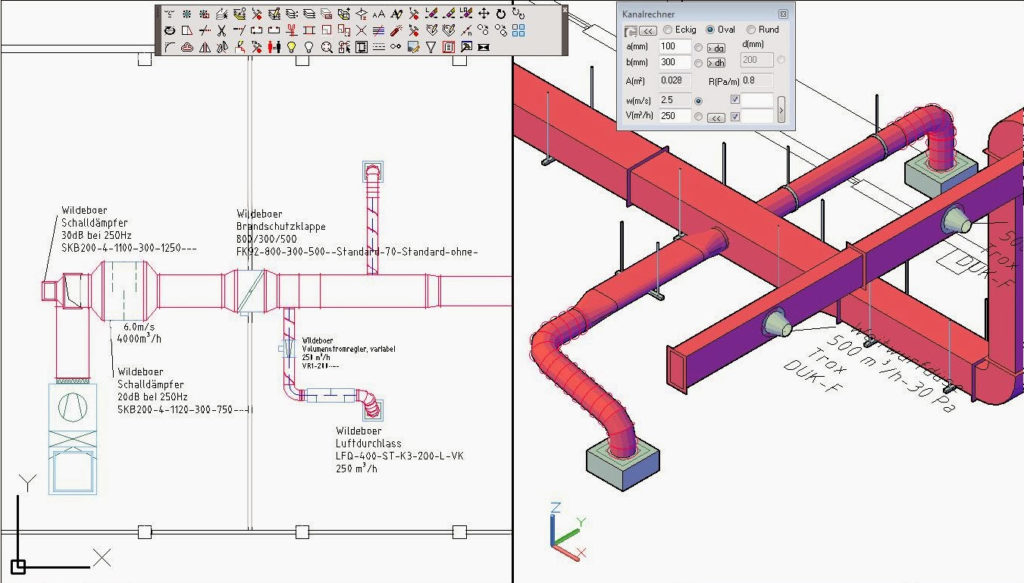1024x583 pixels.
Task: Select the move tool with four arrows
Action: [483, 14]
